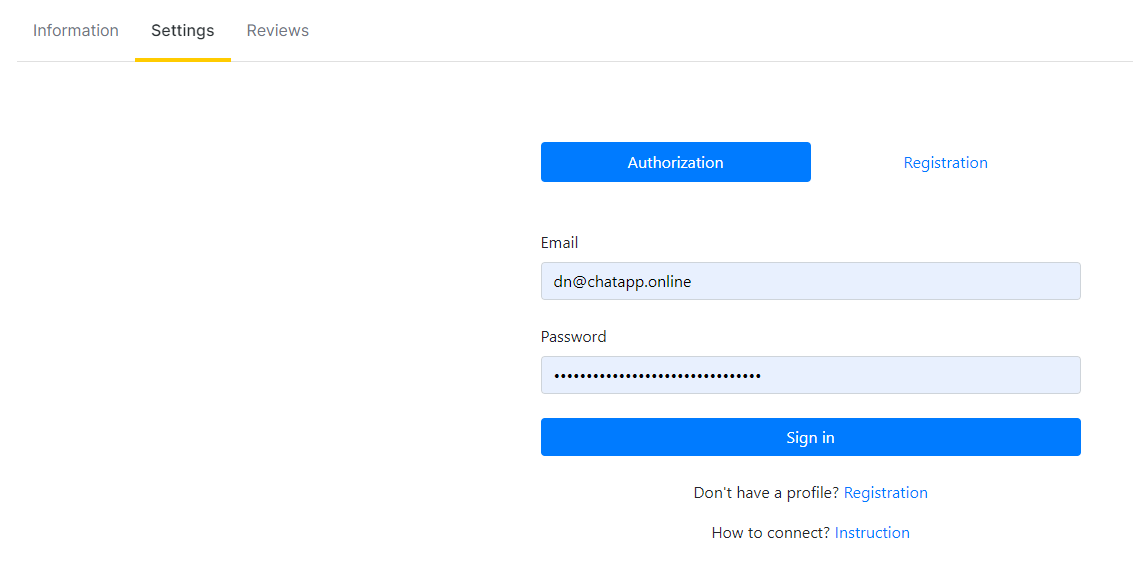The width and height of the screenshot is (1133, 568).
Task: Focus the Email input field
Action: click(811, 281)
